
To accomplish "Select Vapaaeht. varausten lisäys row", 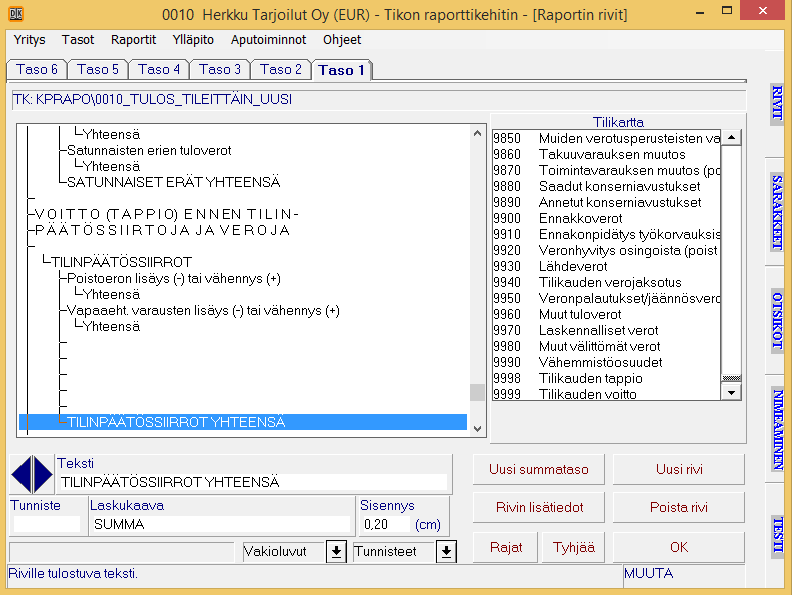I will pos(203,310).
